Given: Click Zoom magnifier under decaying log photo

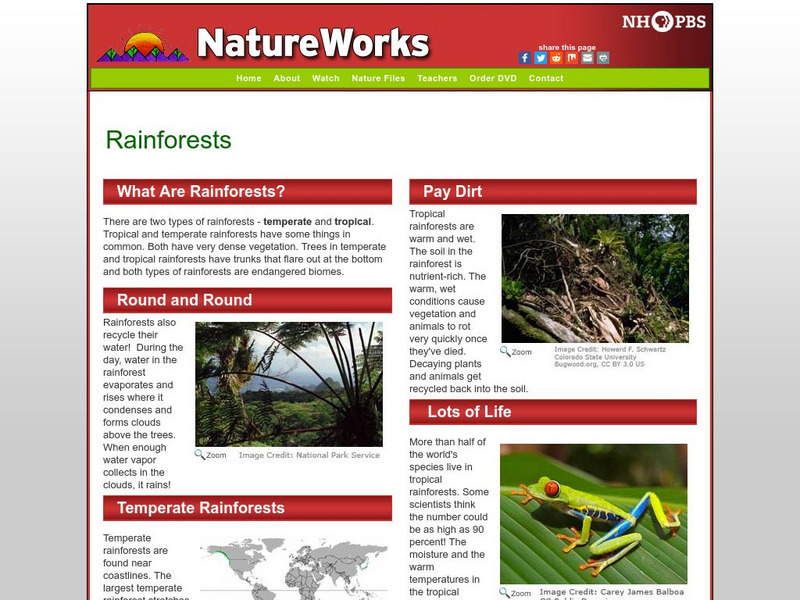Looking at the screenshot, I should click(516, 352).
